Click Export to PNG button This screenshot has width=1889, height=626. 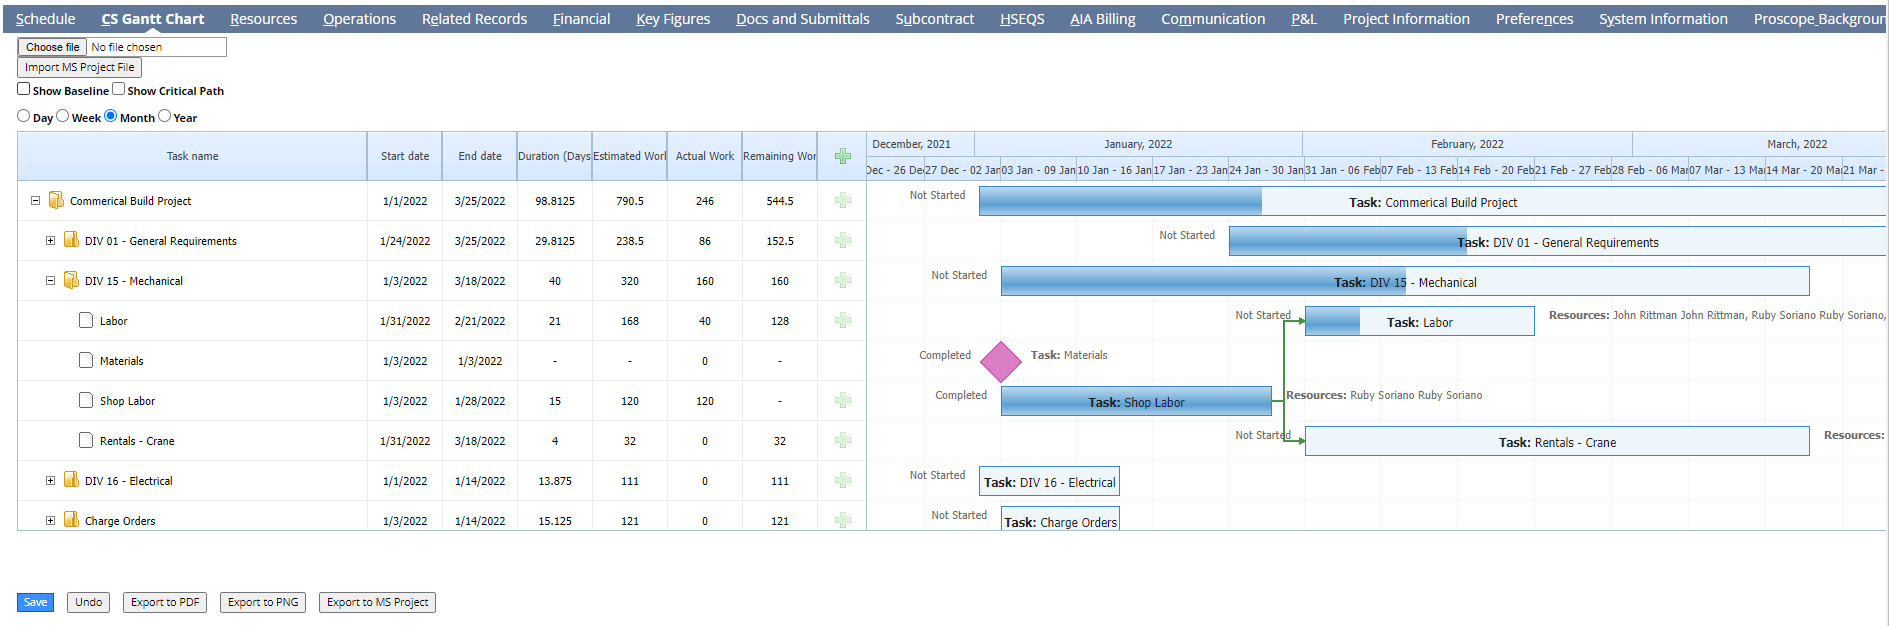(x=263, y=602)
